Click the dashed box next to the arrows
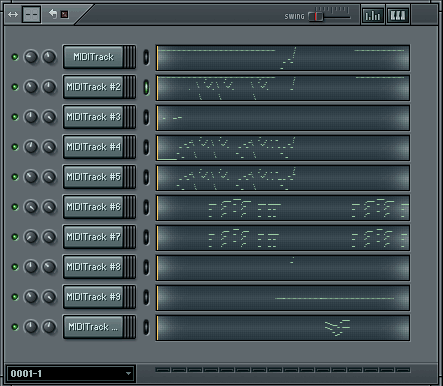443x386 pixels. click(31, 14)
